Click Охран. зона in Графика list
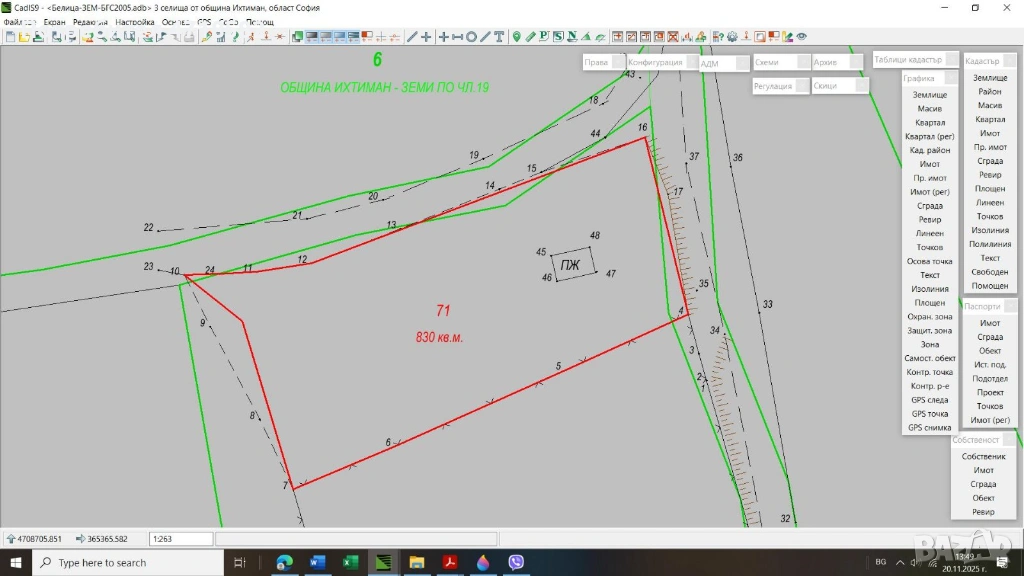 click(929, 317)
